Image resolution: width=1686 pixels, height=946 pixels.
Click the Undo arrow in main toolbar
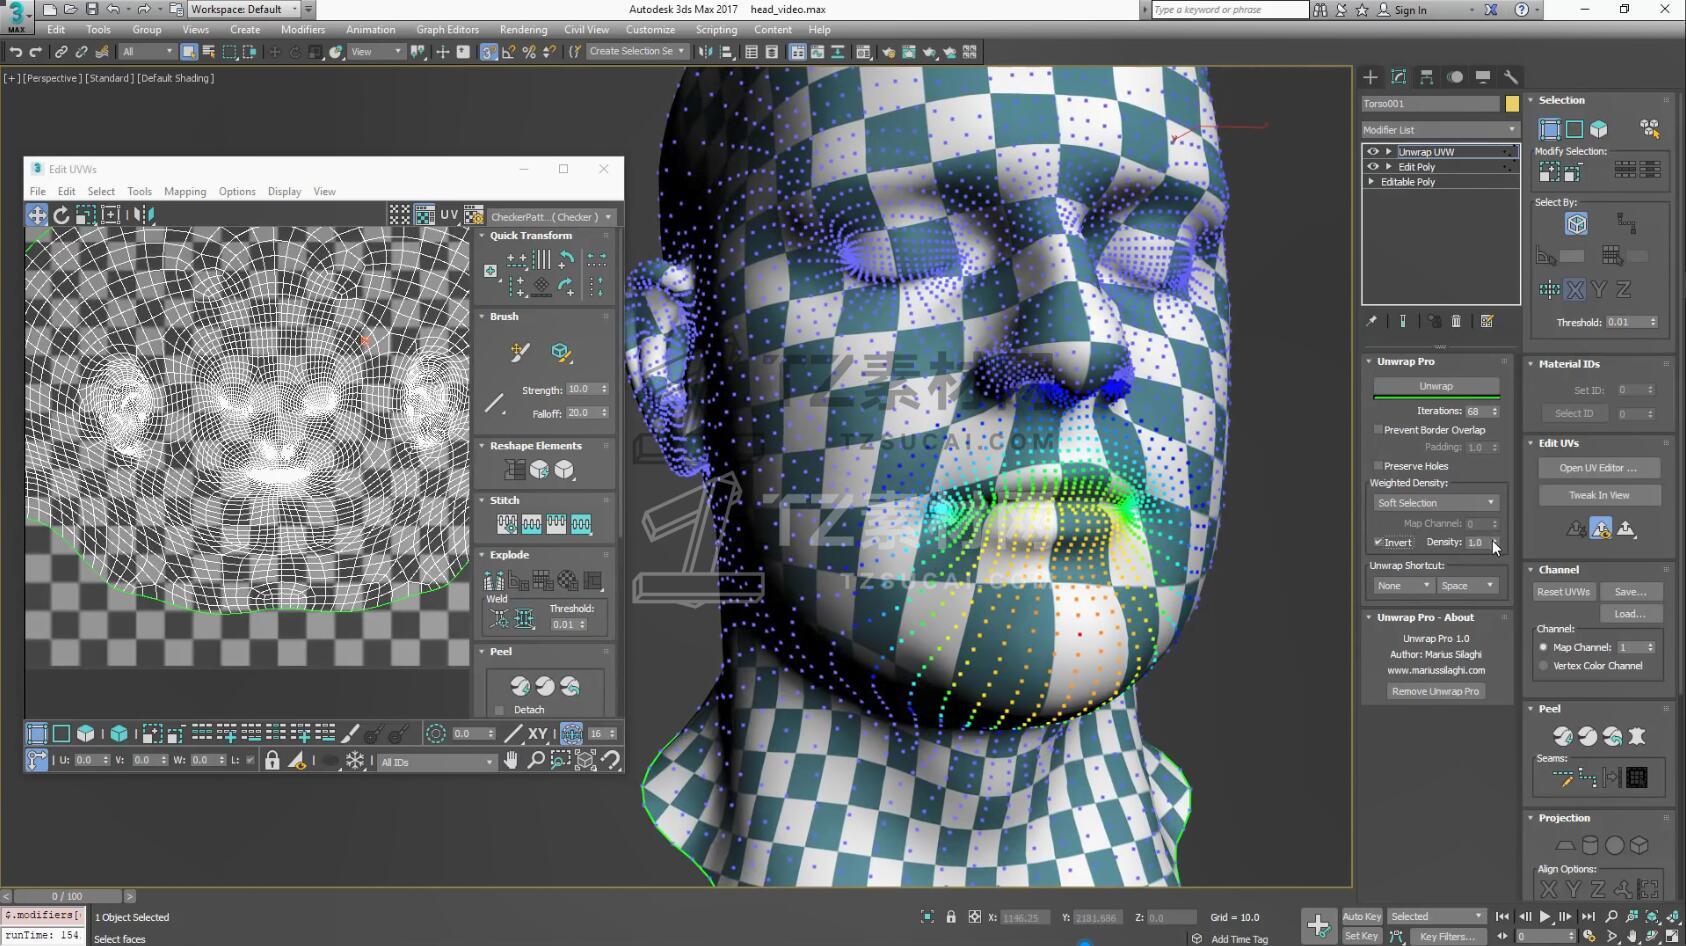pos(15,52)
